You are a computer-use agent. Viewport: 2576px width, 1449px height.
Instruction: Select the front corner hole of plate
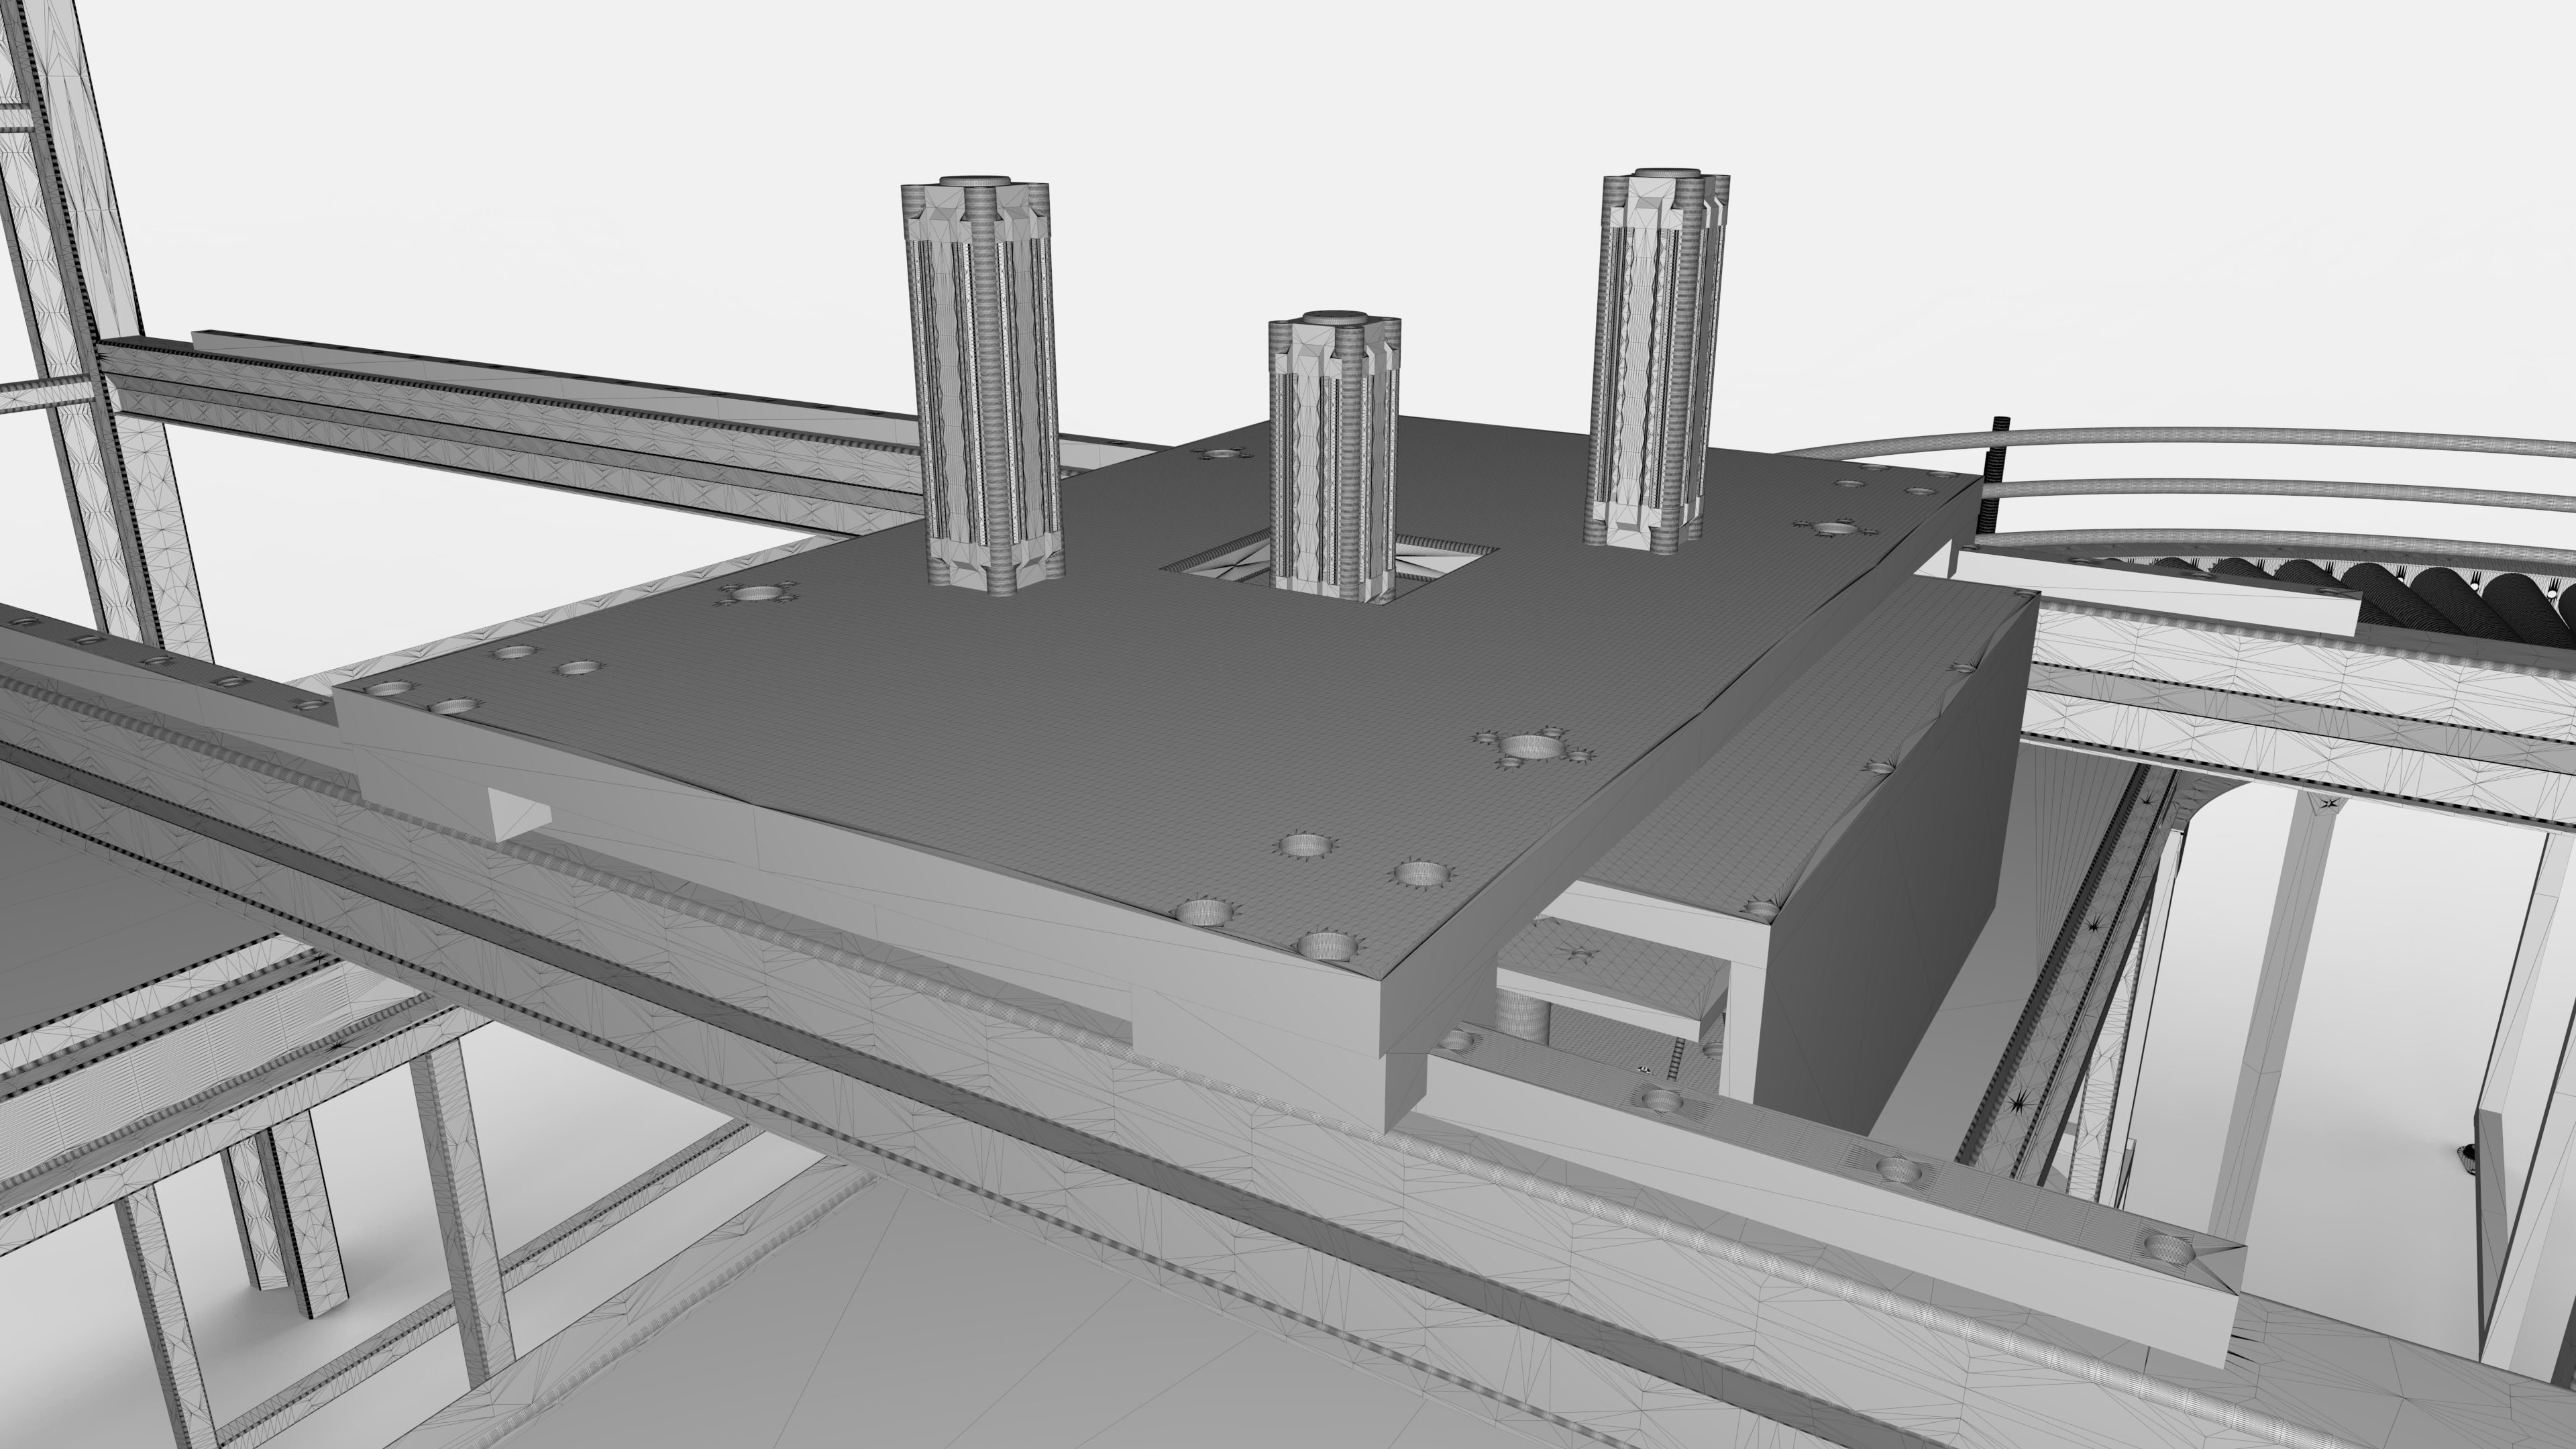click(x=1326, y=944)
